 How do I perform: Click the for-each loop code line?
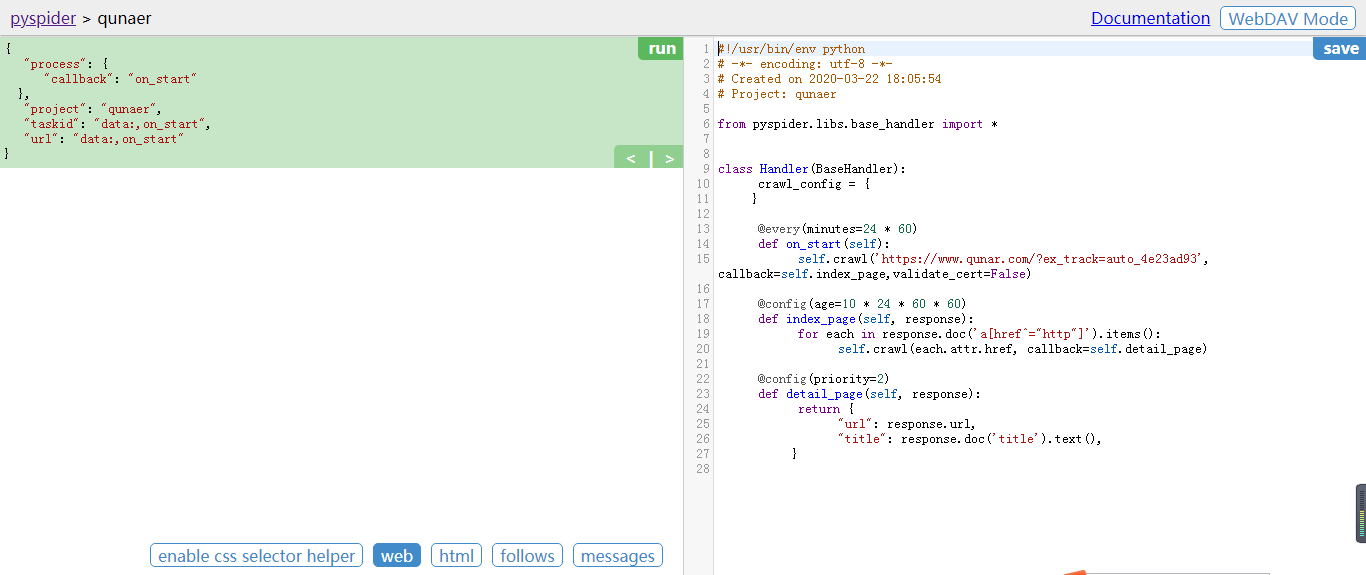pos(979,334)
